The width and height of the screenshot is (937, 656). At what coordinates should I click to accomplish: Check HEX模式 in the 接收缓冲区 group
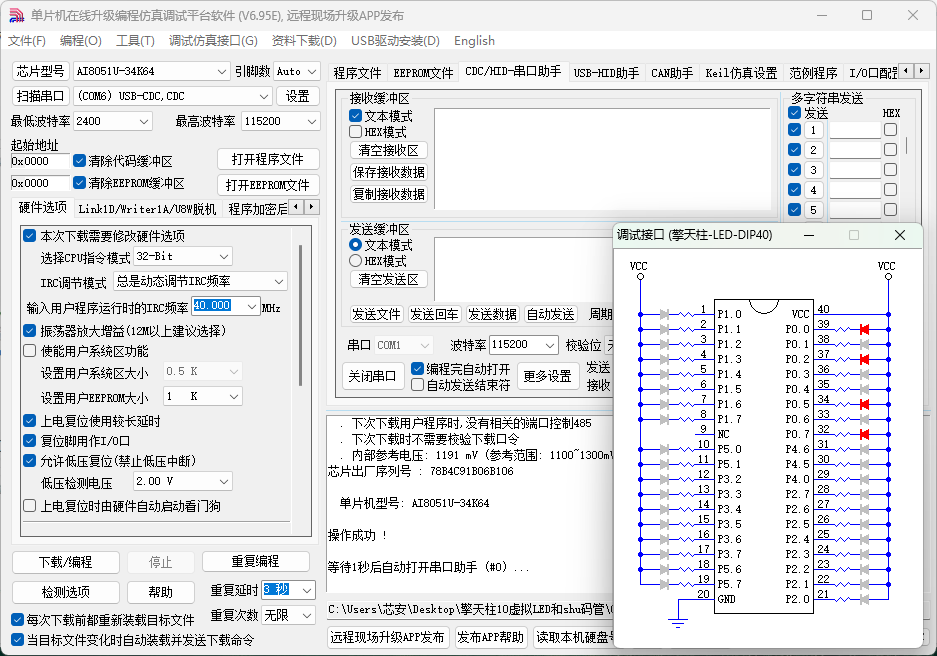tap(356, 131)
